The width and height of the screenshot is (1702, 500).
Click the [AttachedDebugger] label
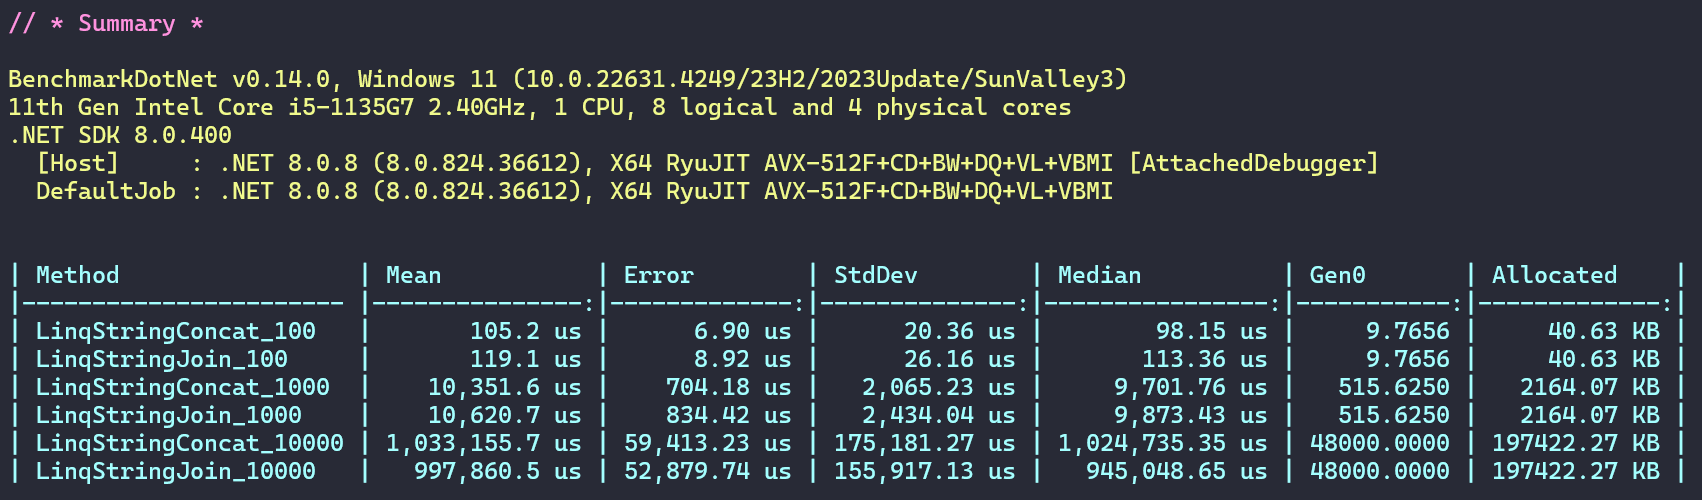[1254, 163]
